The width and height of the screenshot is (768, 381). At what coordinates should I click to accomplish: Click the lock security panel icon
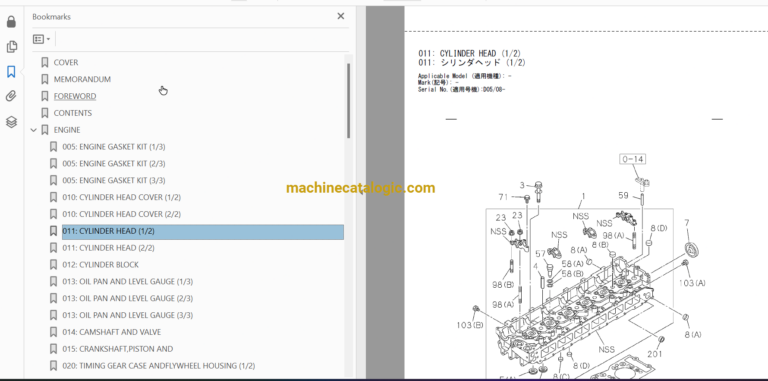point(11,22)
